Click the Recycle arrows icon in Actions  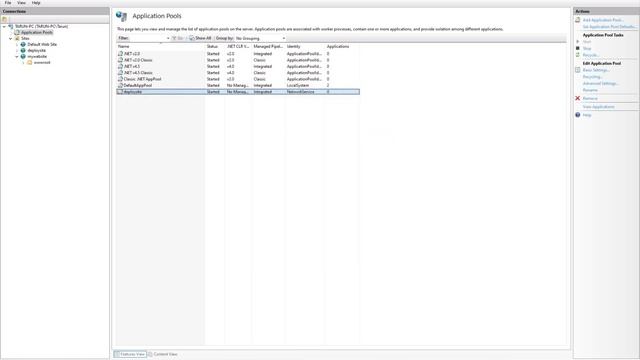(x=578, y=55)
